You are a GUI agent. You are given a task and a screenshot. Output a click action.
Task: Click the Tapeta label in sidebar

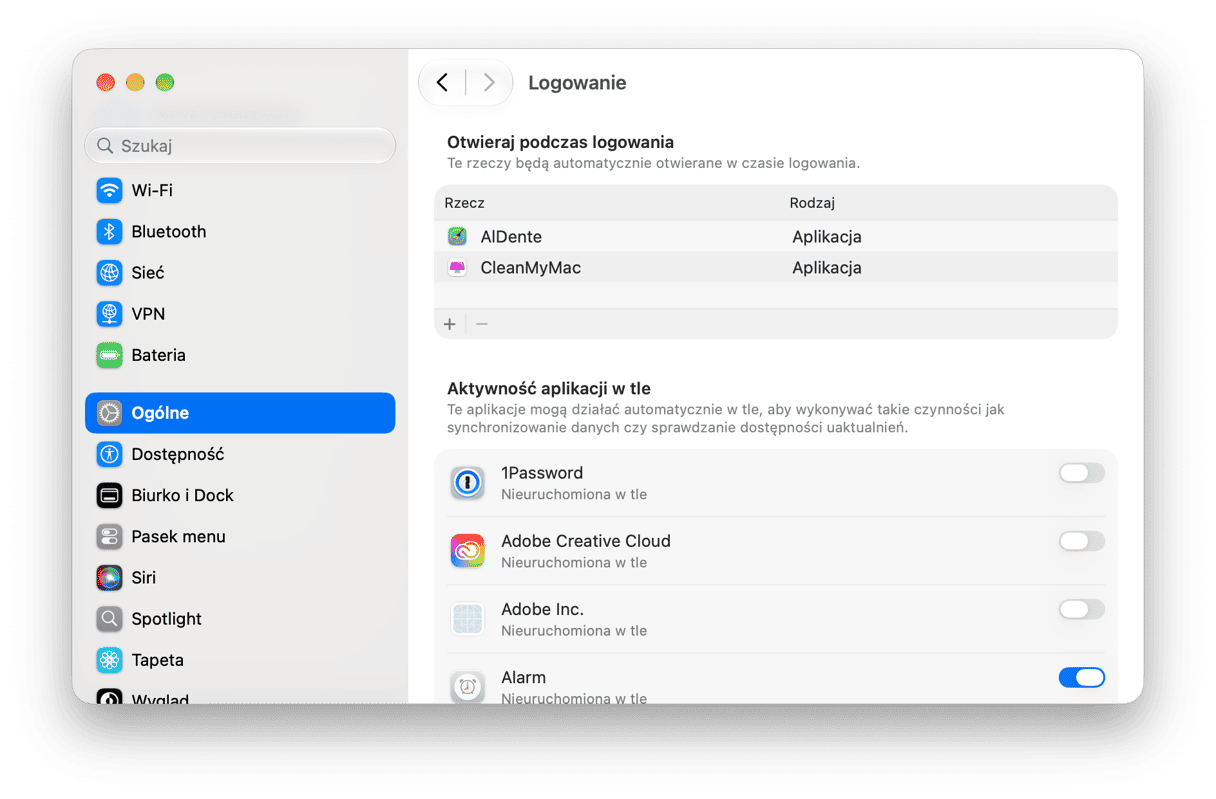coord(158,660)
